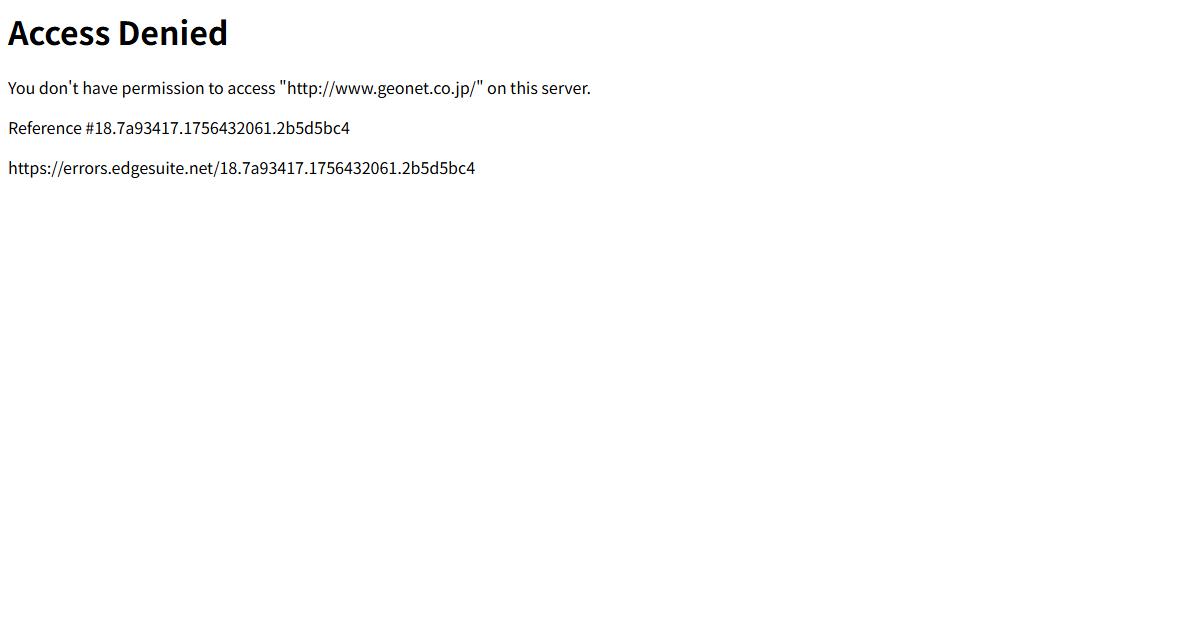This screenshot has height=624, width=1184.
Task: Click the words "on this server."
Action: tap(538, 88)
